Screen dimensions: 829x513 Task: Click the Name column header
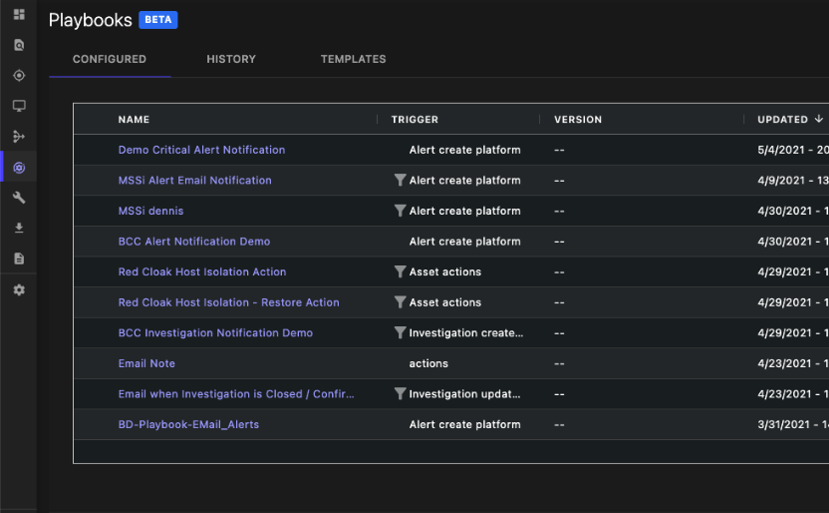[134, 119]
